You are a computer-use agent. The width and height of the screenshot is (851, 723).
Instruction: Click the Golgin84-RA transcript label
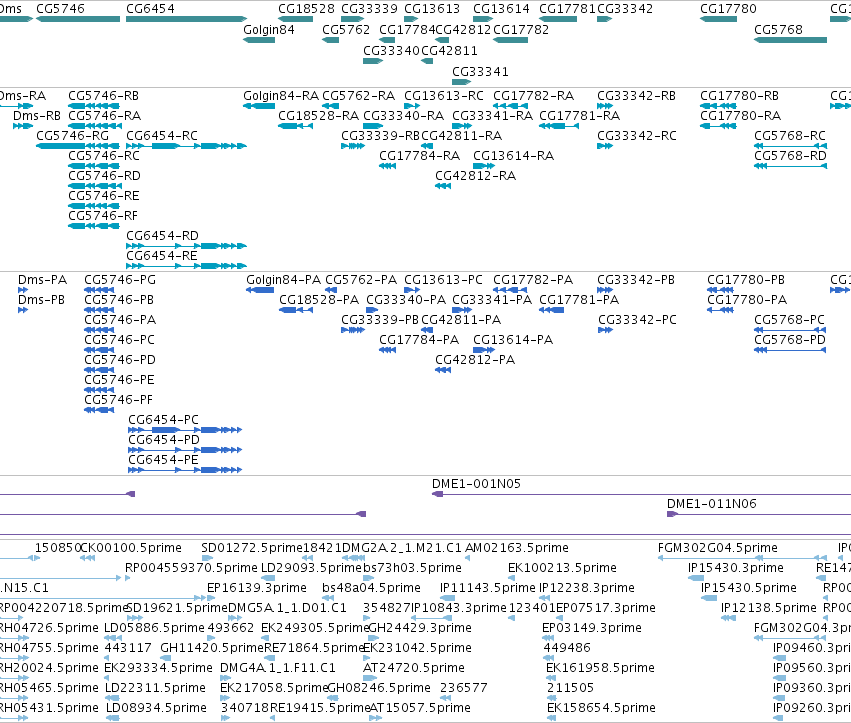(x=281, y=96)
